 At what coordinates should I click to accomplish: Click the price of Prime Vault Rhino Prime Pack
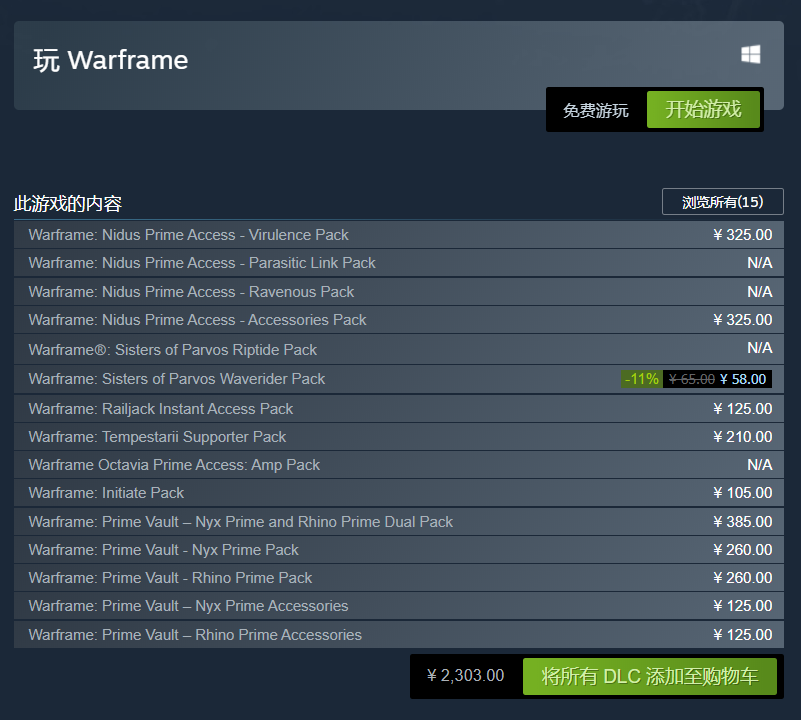743,577
